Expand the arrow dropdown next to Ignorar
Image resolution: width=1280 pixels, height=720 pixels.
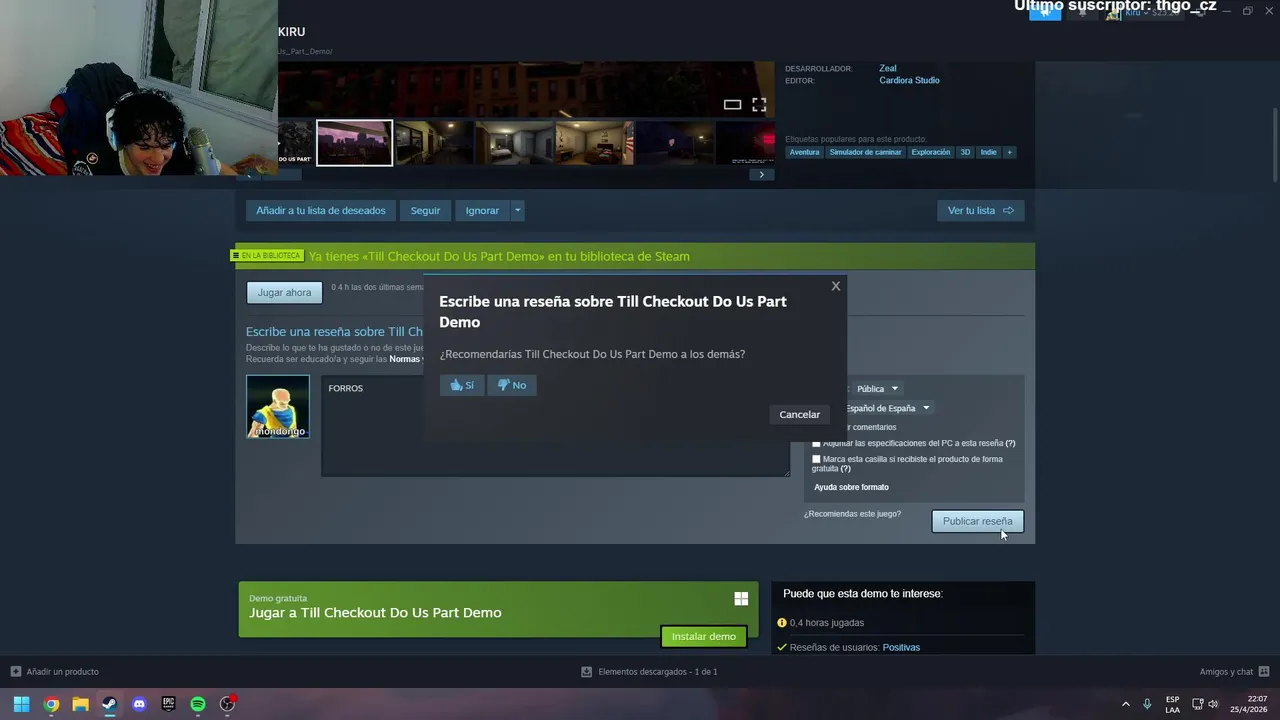(517, 210)
